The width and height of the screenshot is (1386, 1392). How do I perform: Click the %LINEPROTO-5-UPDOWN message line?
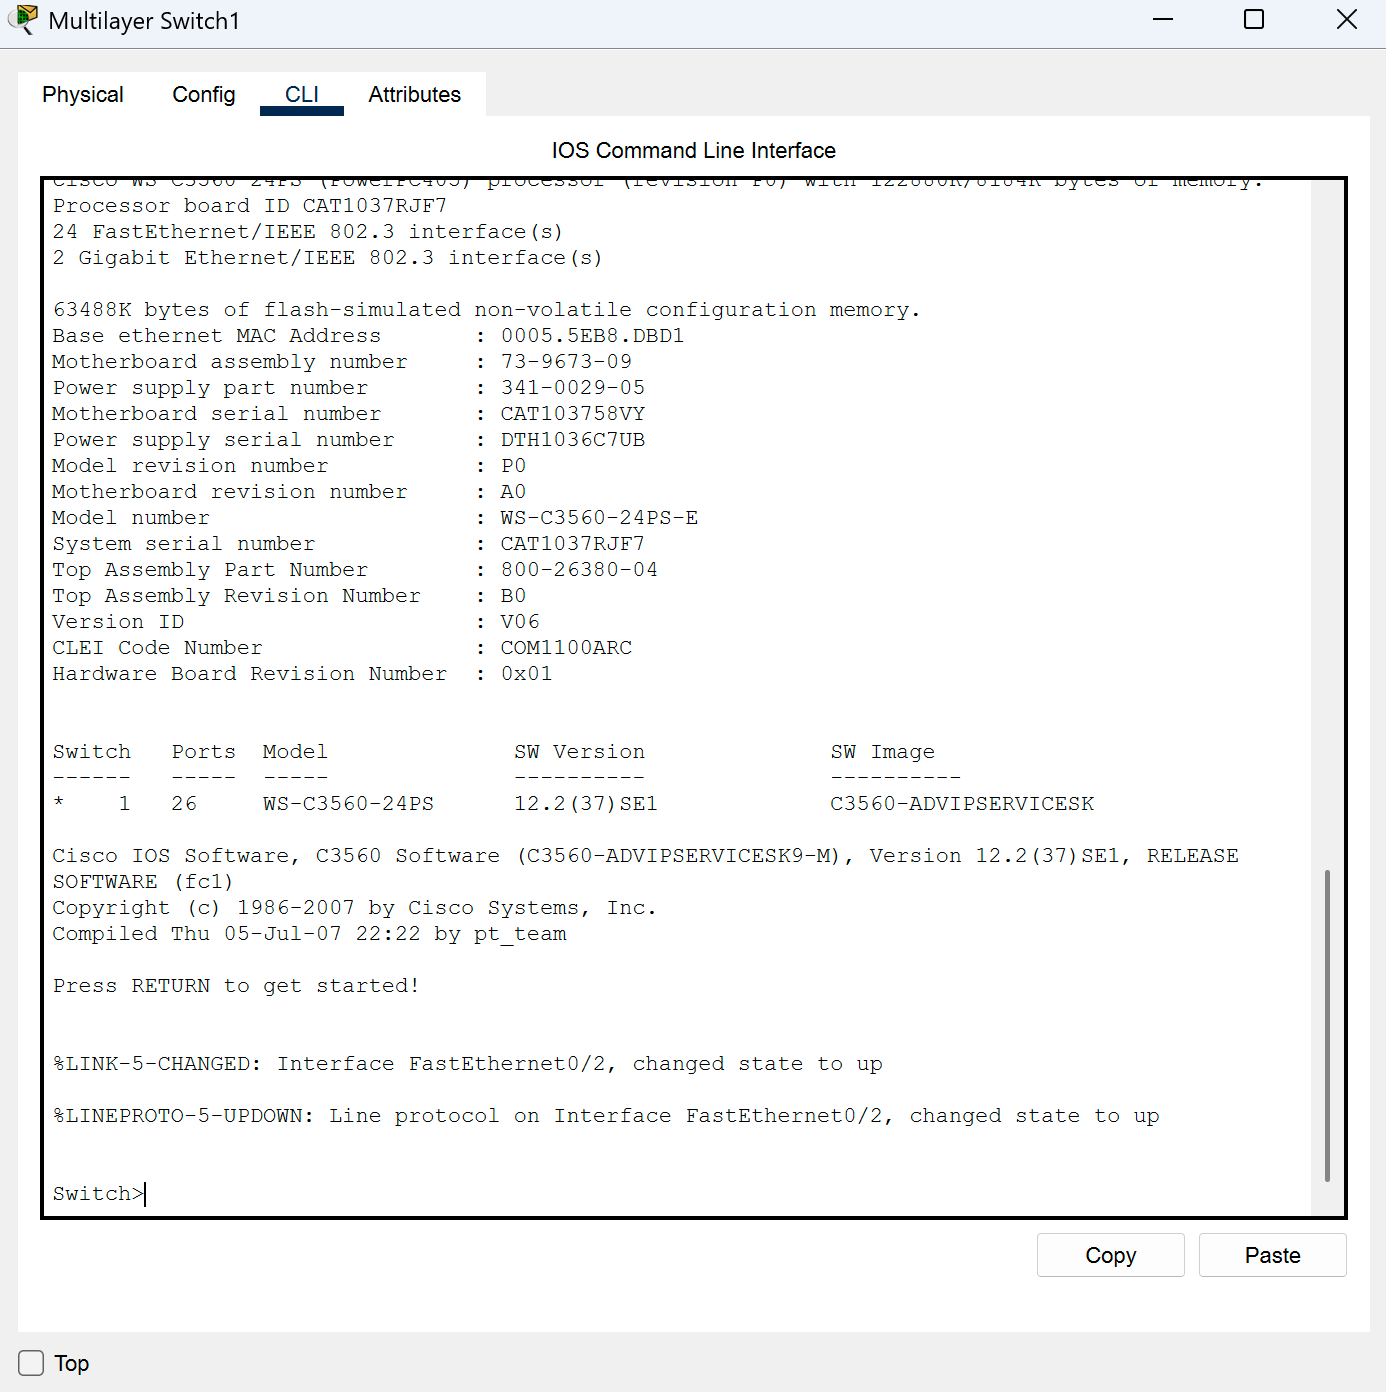click(606, 1116)
